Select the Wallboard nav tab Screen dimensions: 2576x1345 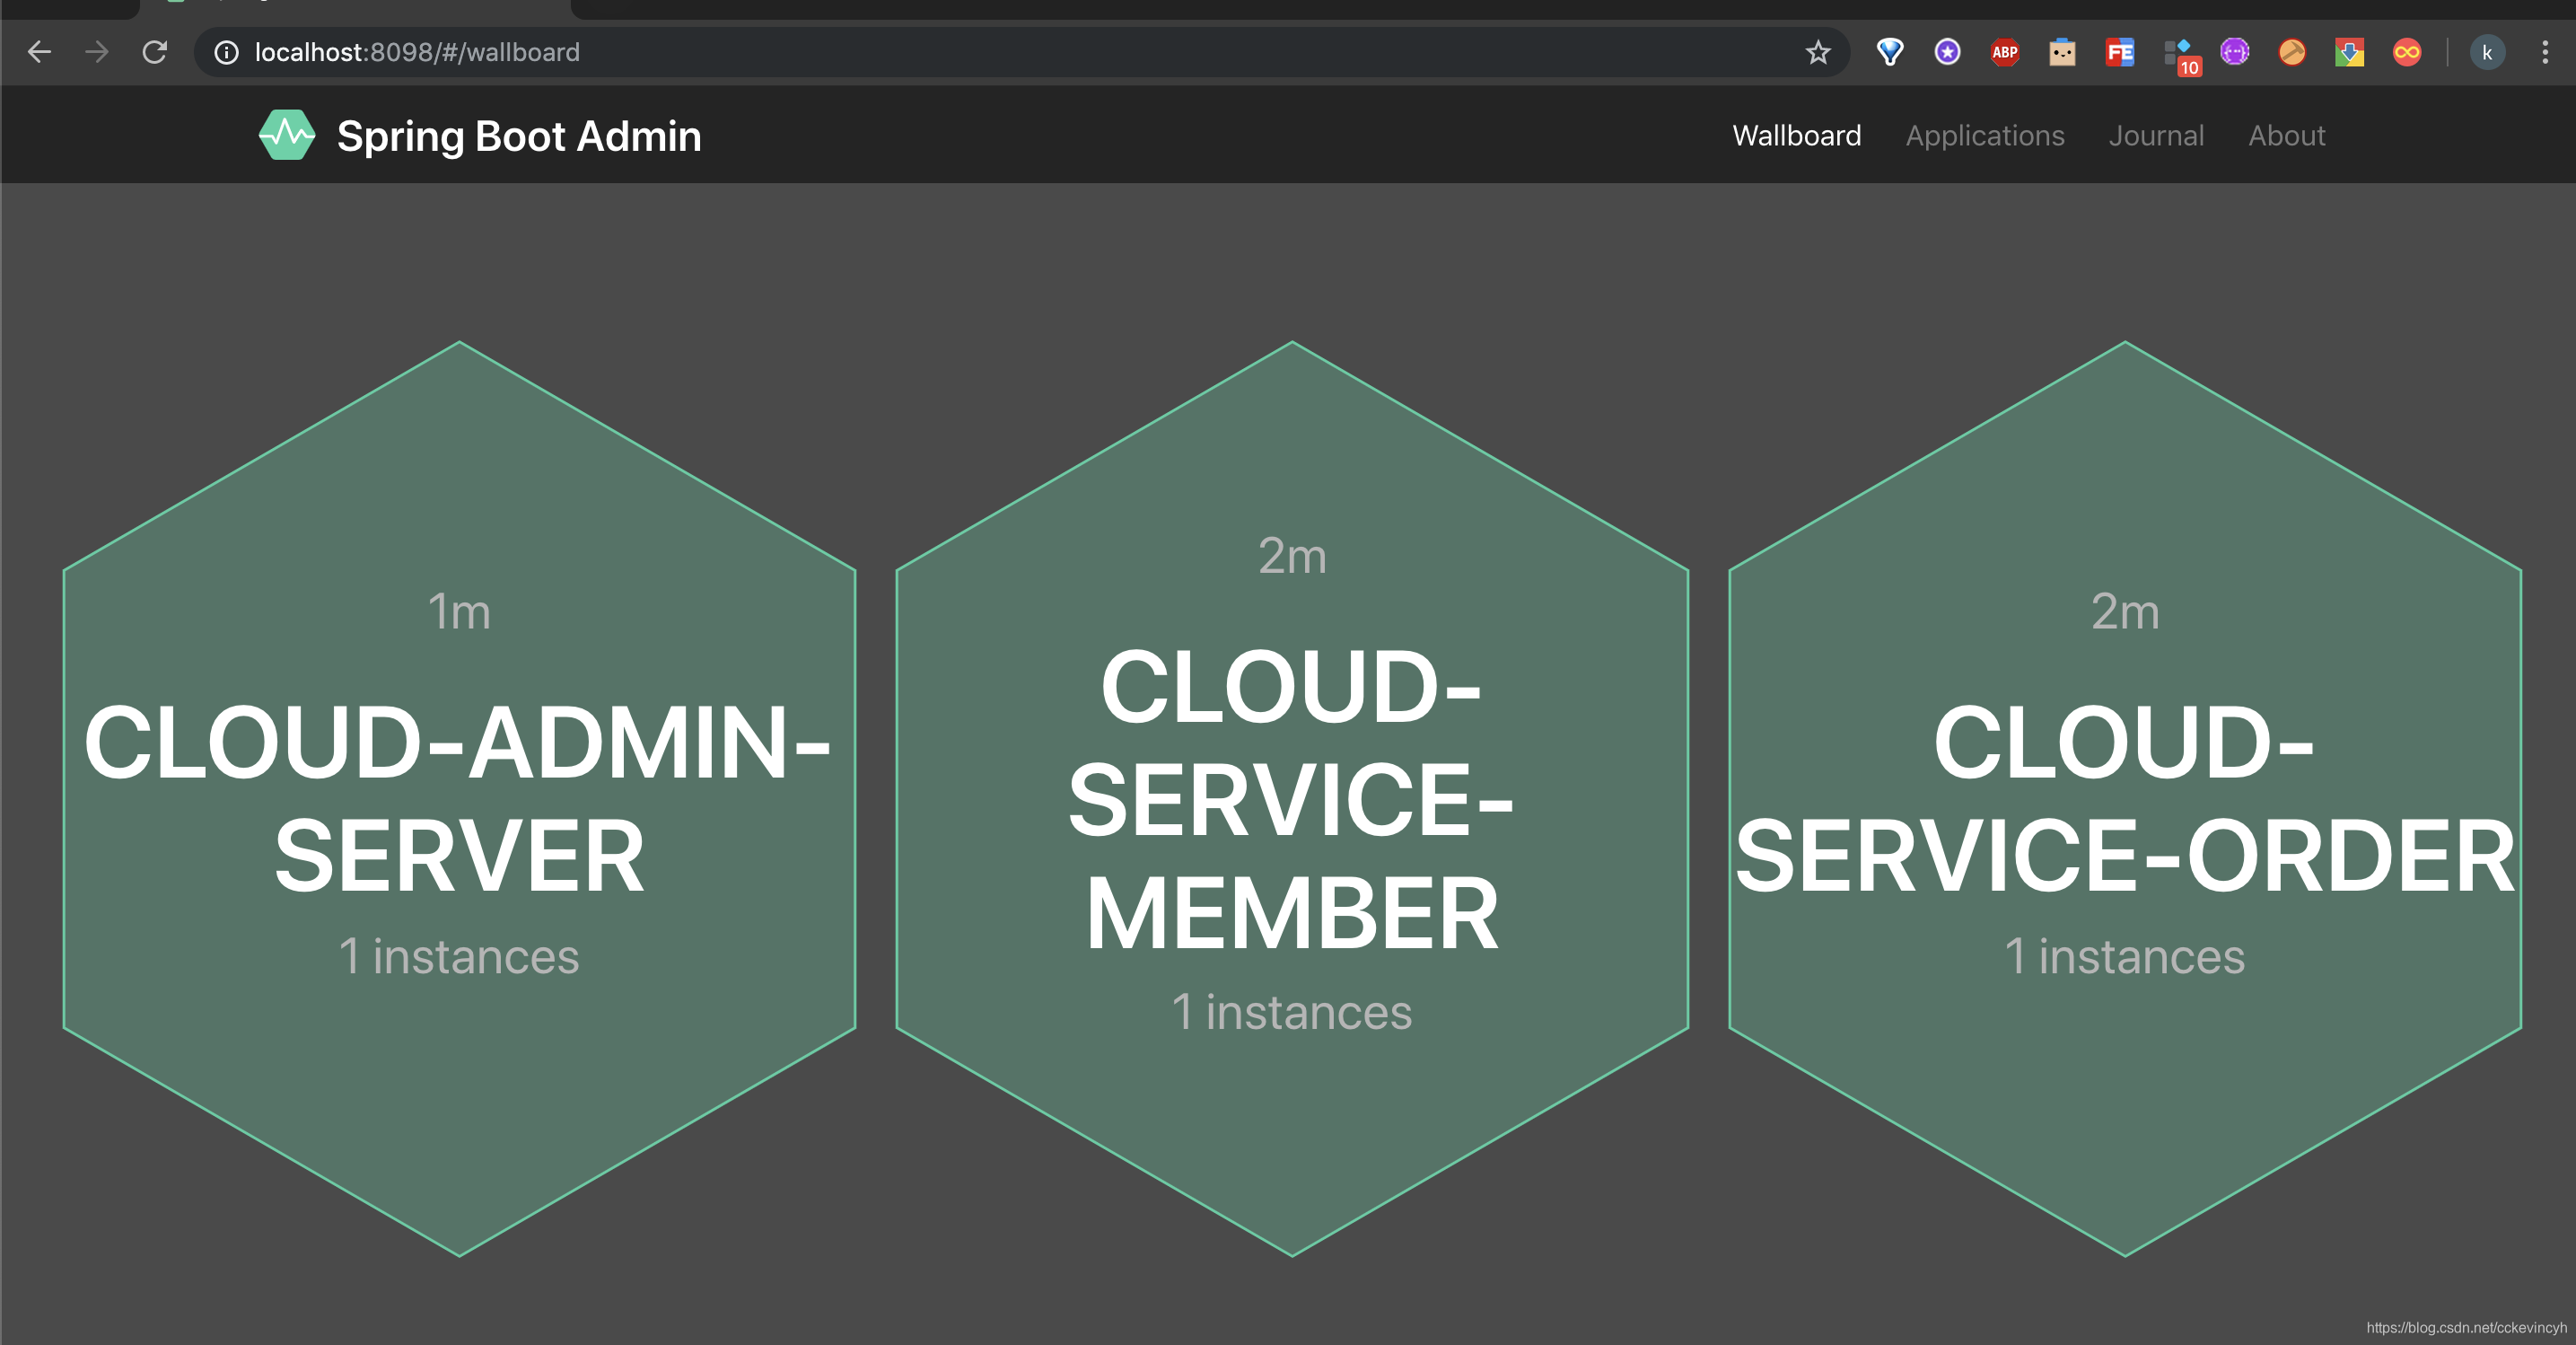1797,135
